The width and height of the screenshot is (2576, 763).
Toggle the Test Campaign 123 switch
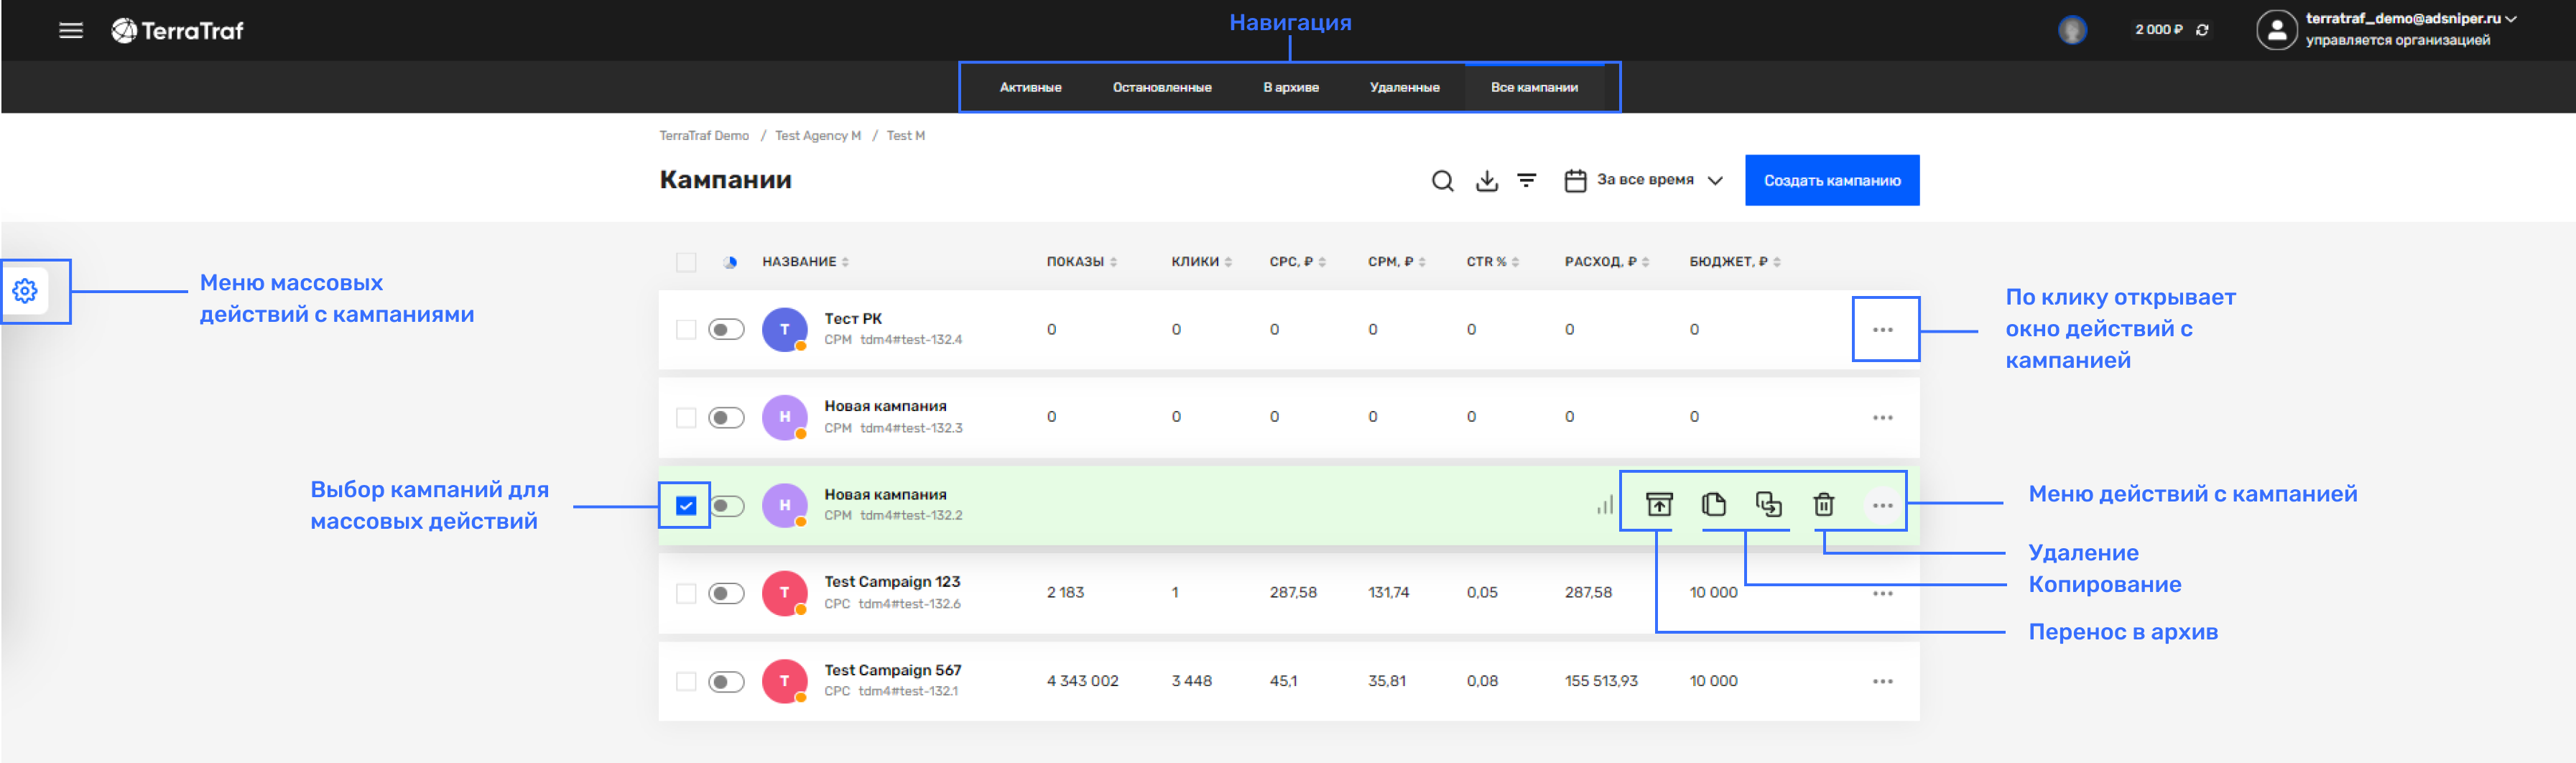click(726, 593)
